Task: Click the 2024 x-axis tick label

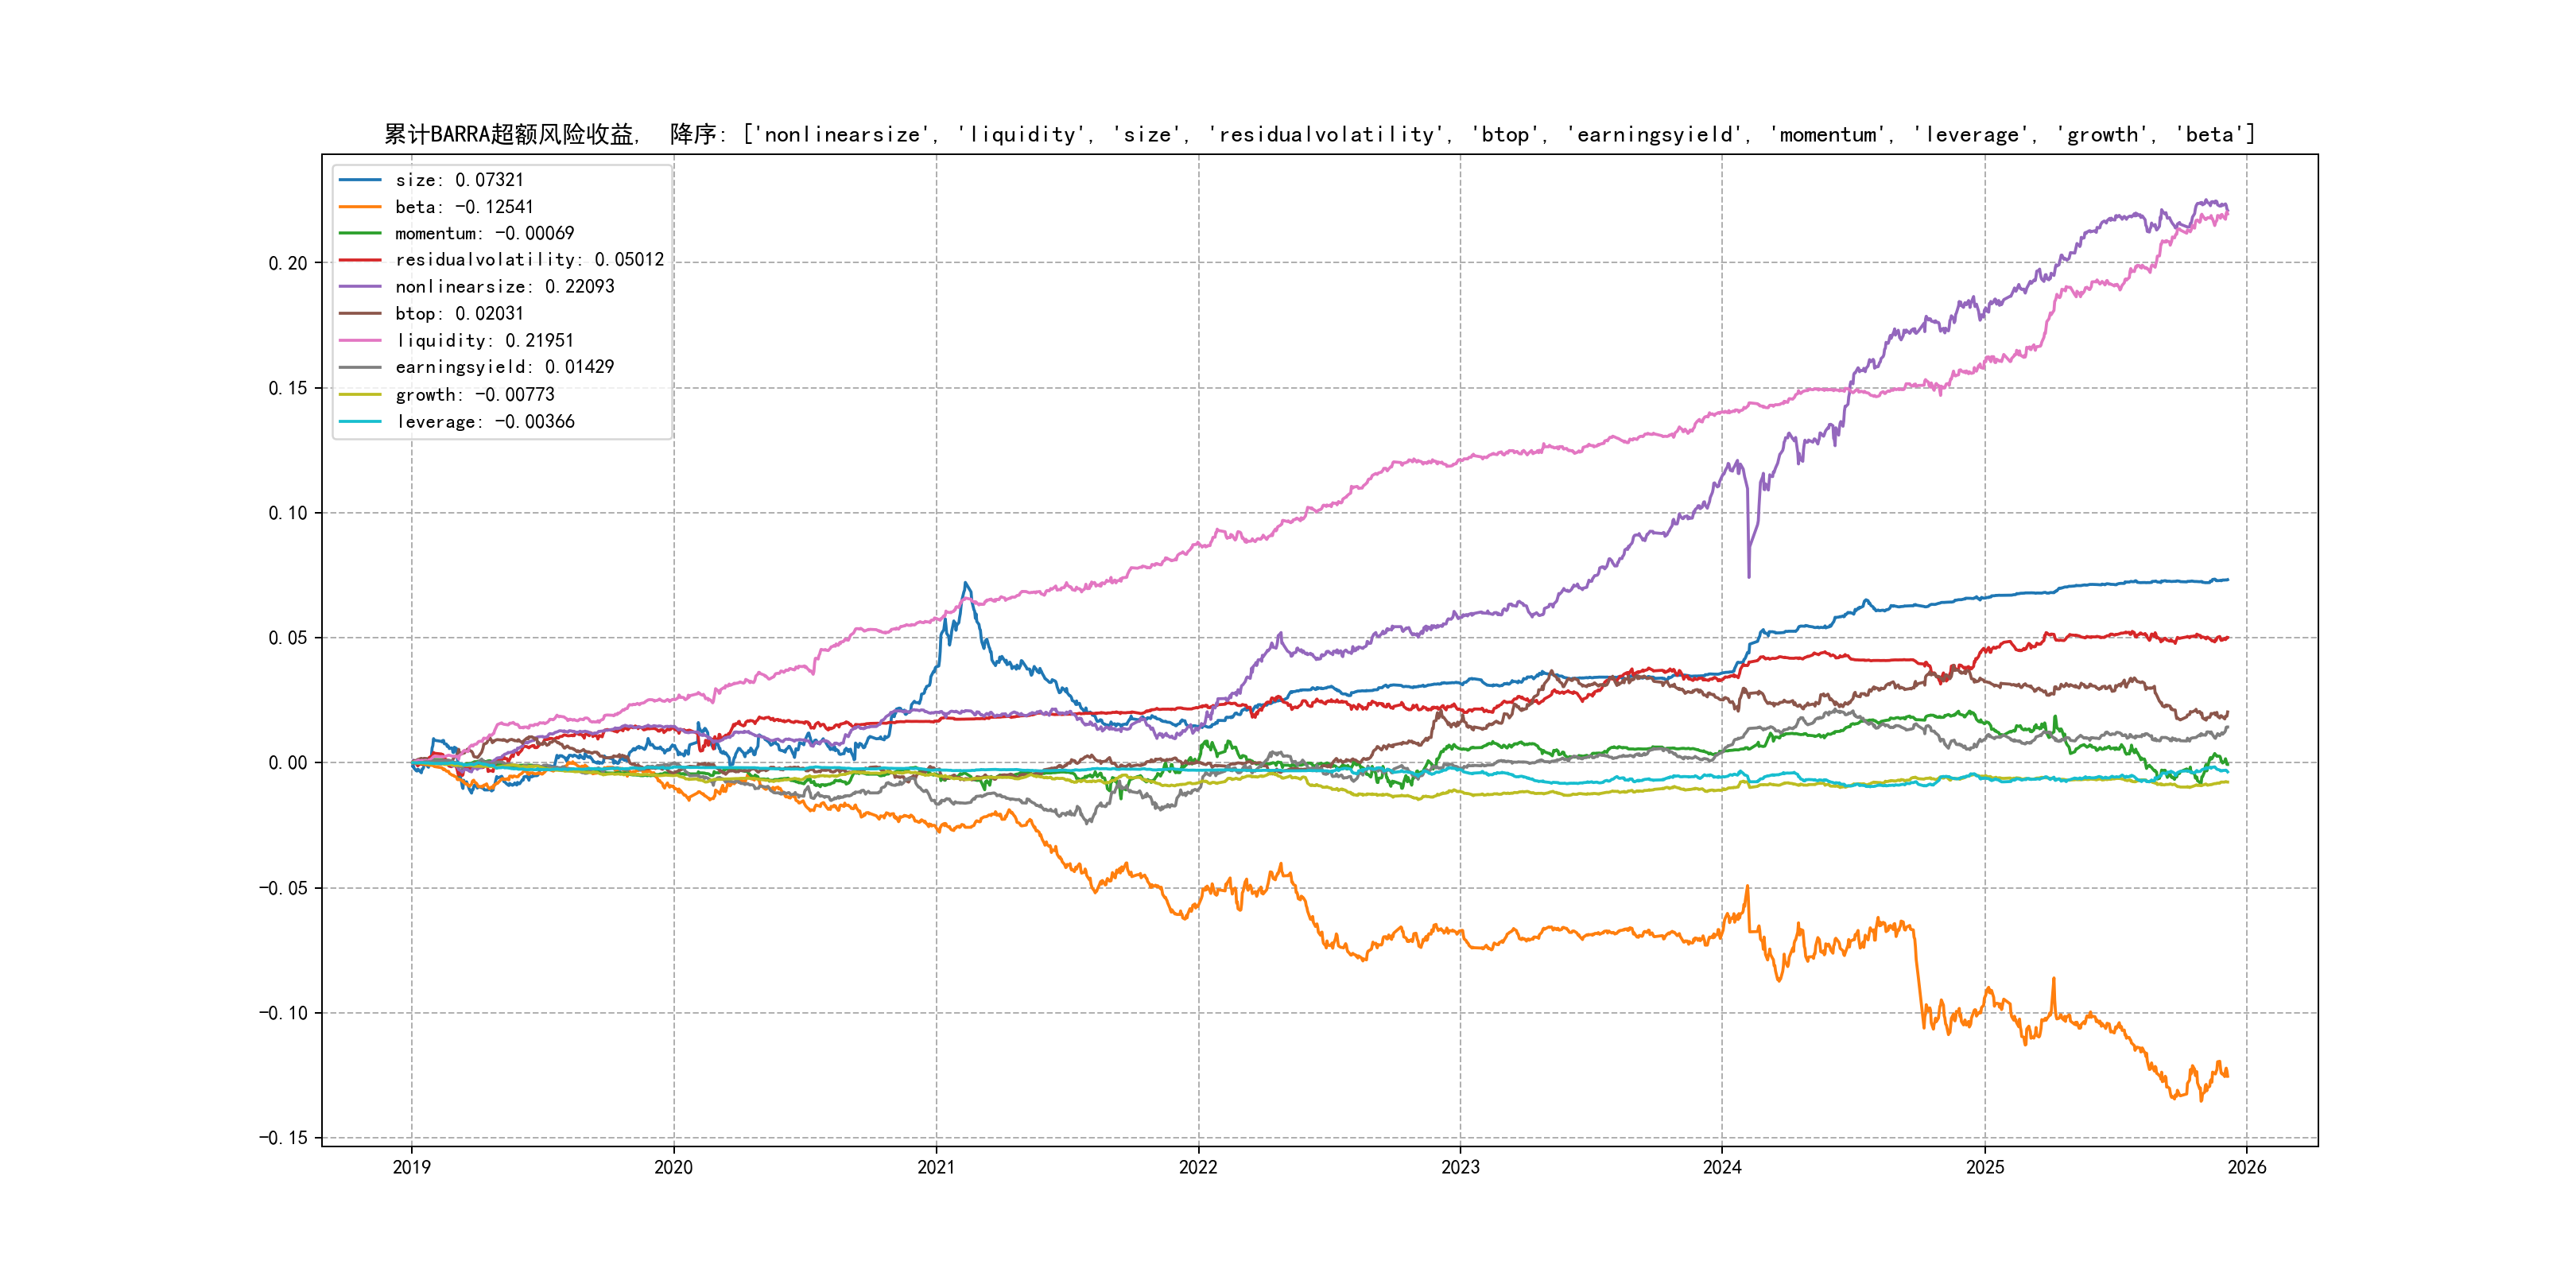Action: coord(1722,1167)
